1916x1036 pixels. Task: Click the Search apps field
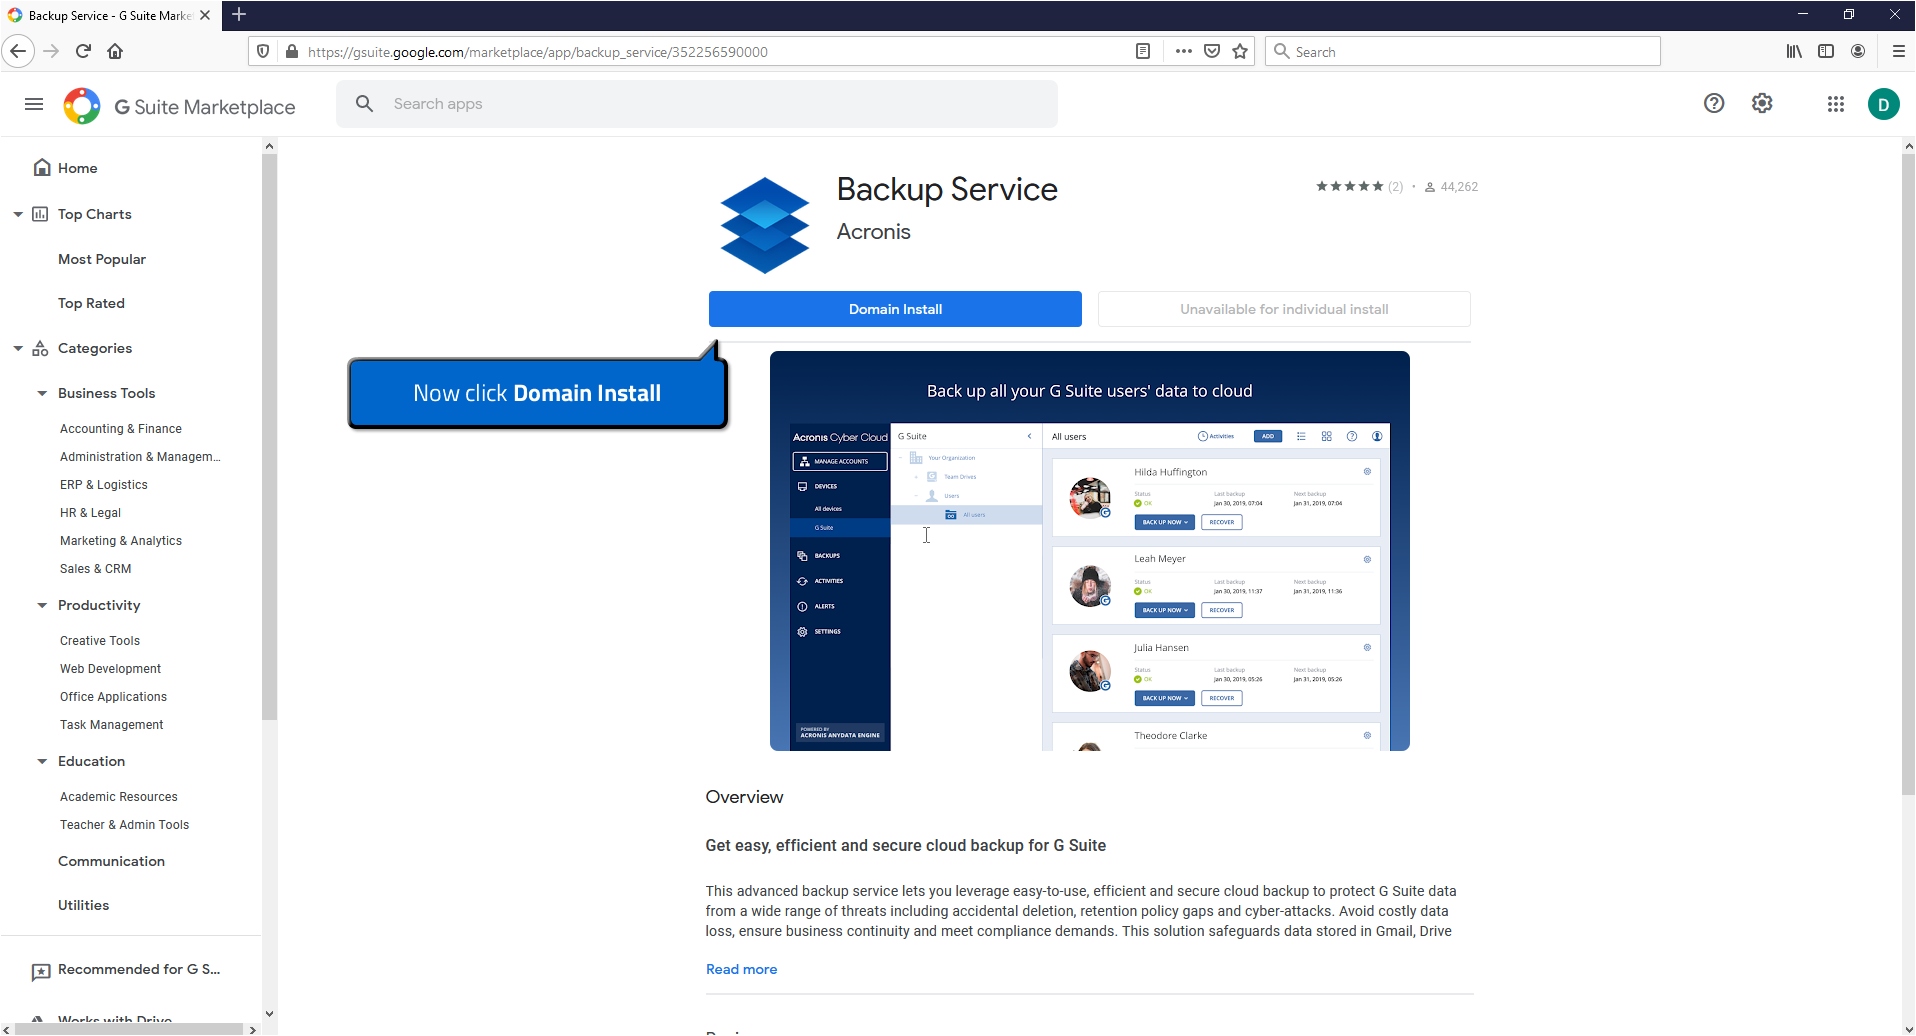coord(697,104)
